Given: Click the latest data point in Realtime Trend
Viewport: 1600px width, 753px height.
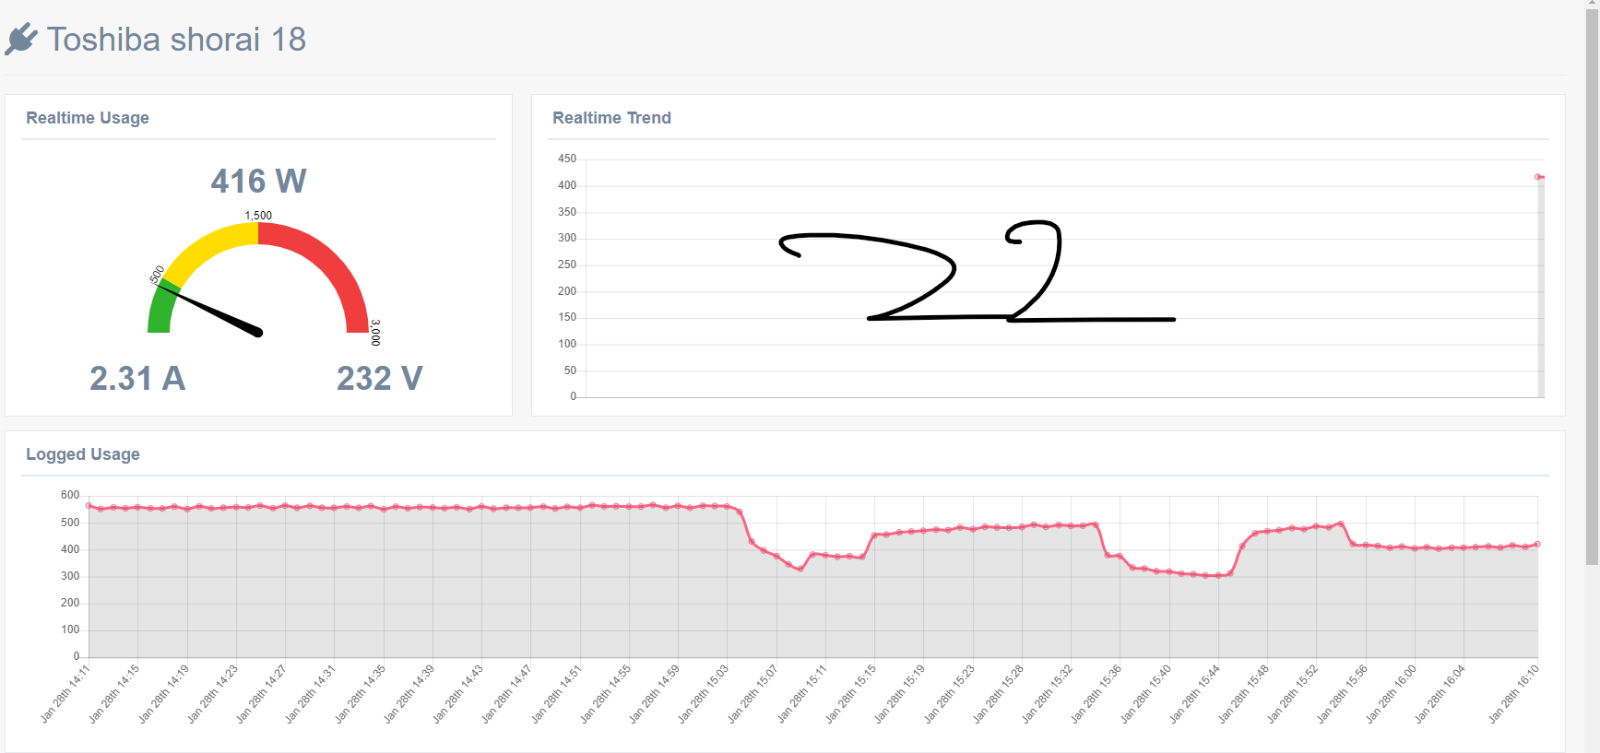Looking at the screenshot, I should [1538, 177].
